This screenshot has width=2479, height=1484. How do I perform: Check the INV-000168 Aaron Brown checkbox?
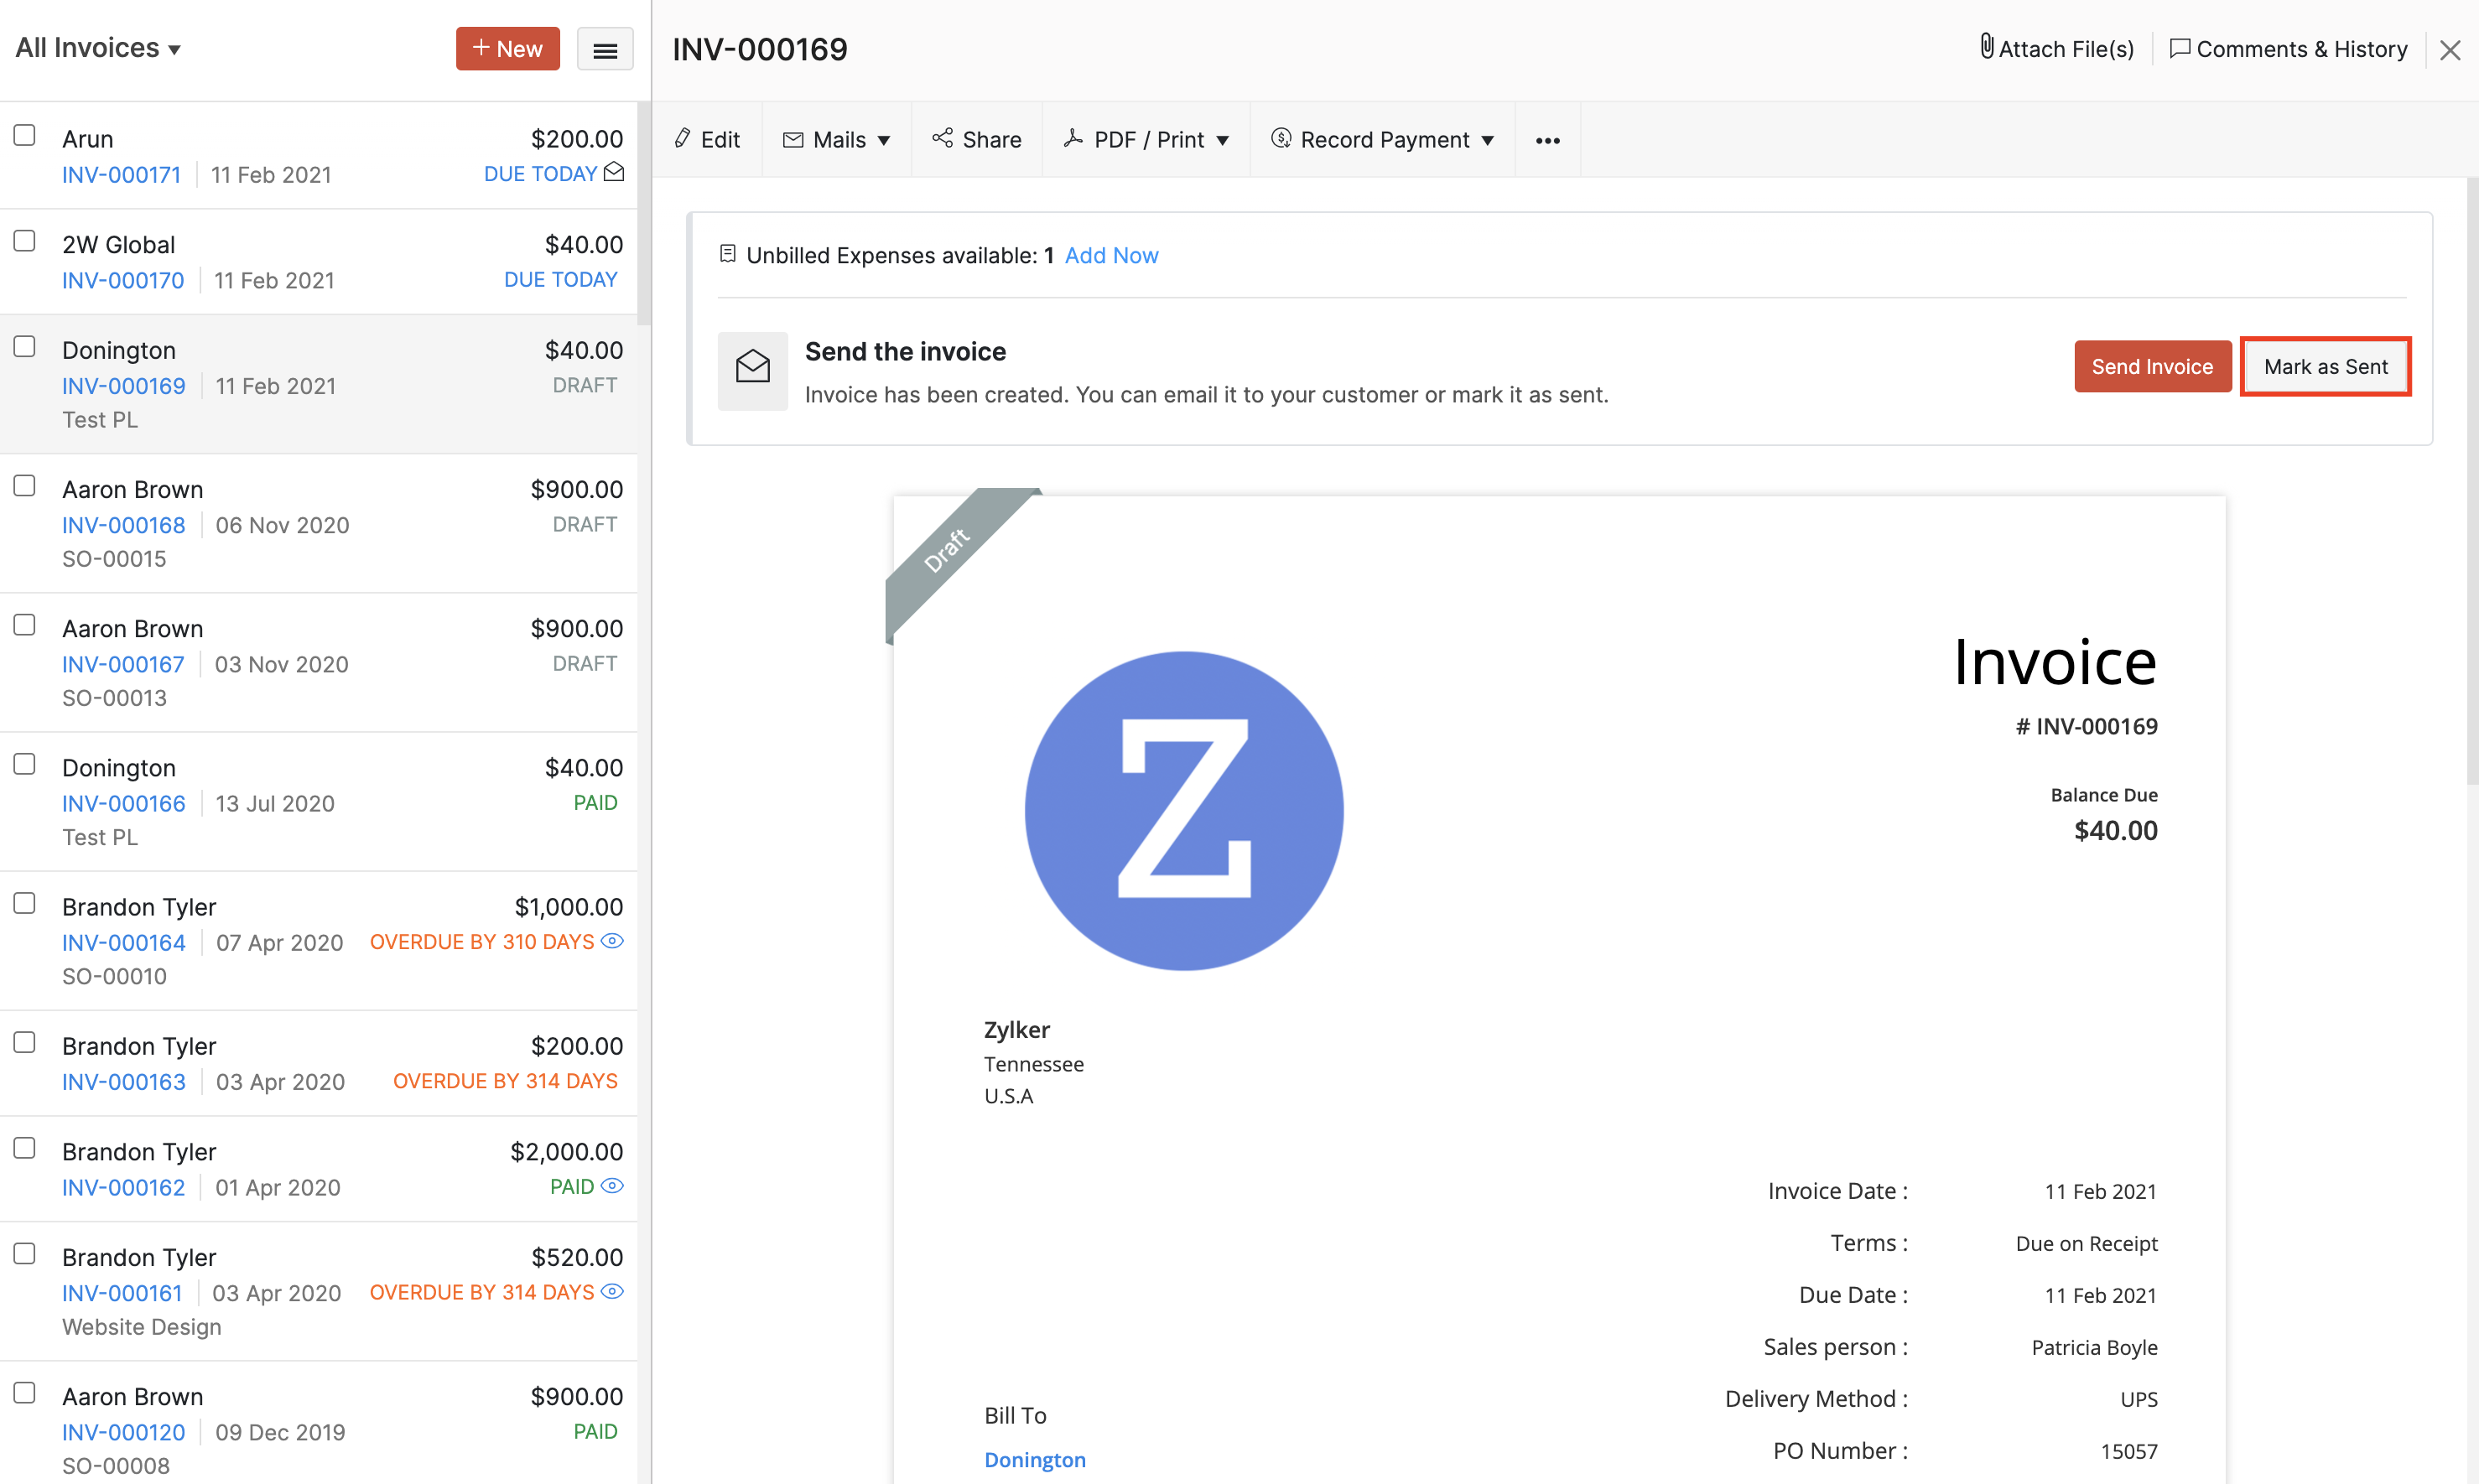[25, 486]
